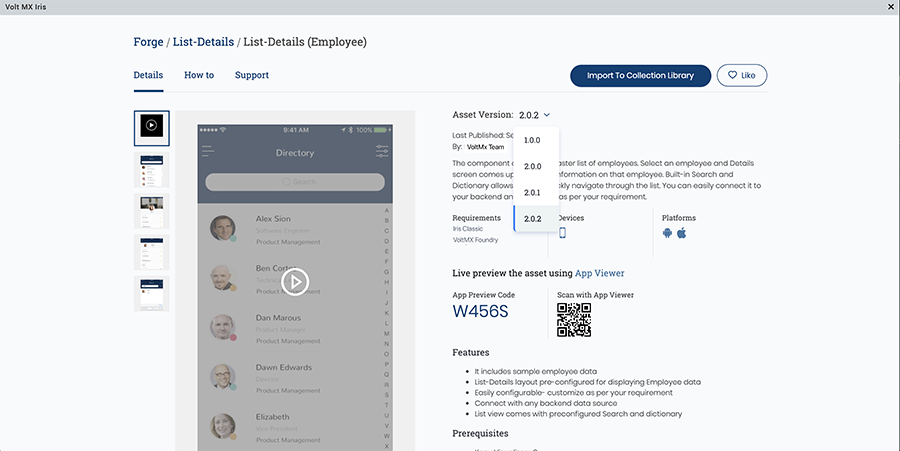Viewport: 900px width, 451px height.
Task: Click the Android platform icon
Action: pos(667,233)
